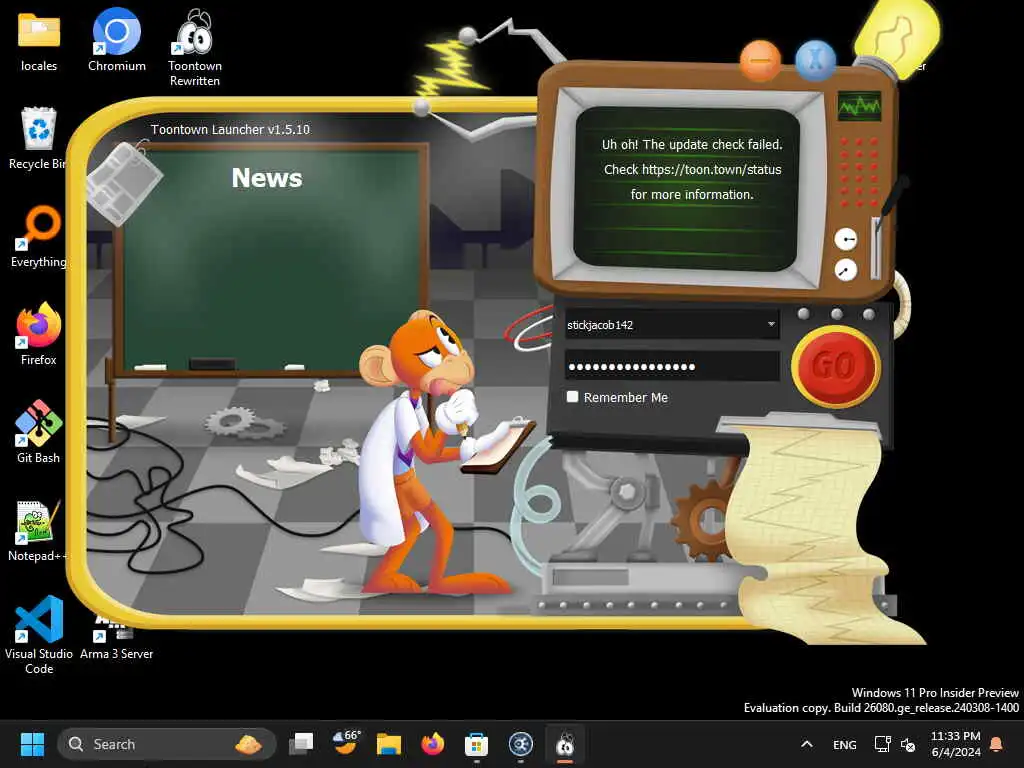Open the Arma 3 Server shortcut

tap(116, 637)
